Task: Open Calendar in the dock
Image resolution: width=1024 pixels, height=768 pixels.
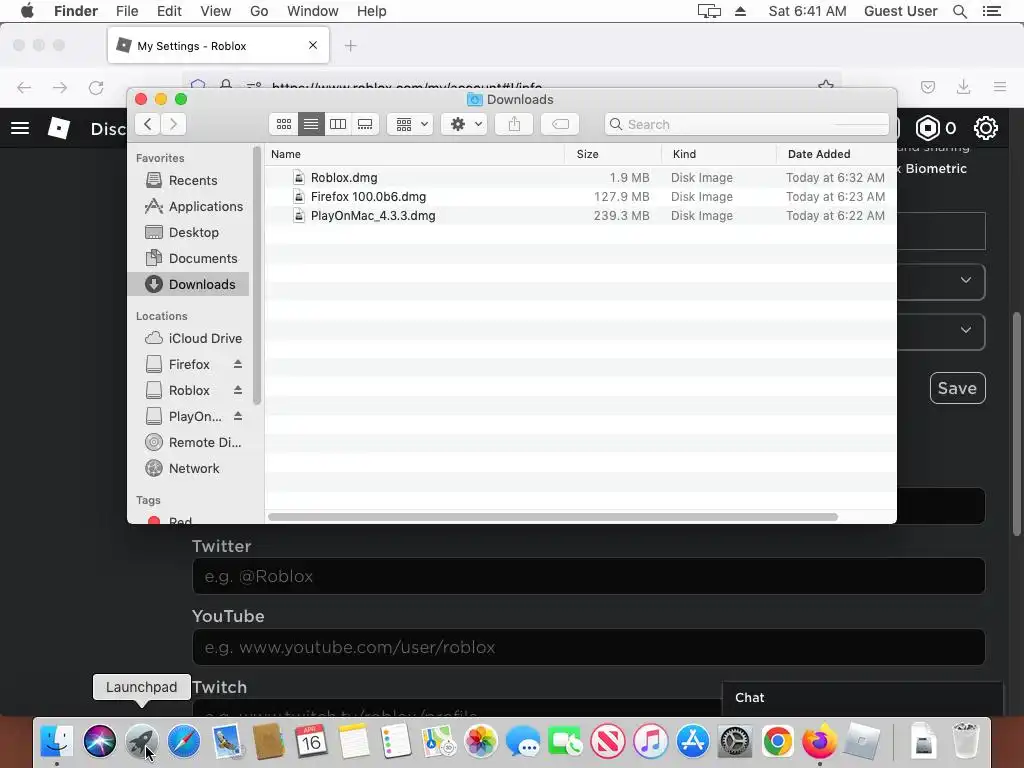Action: (x=311, y=742)
